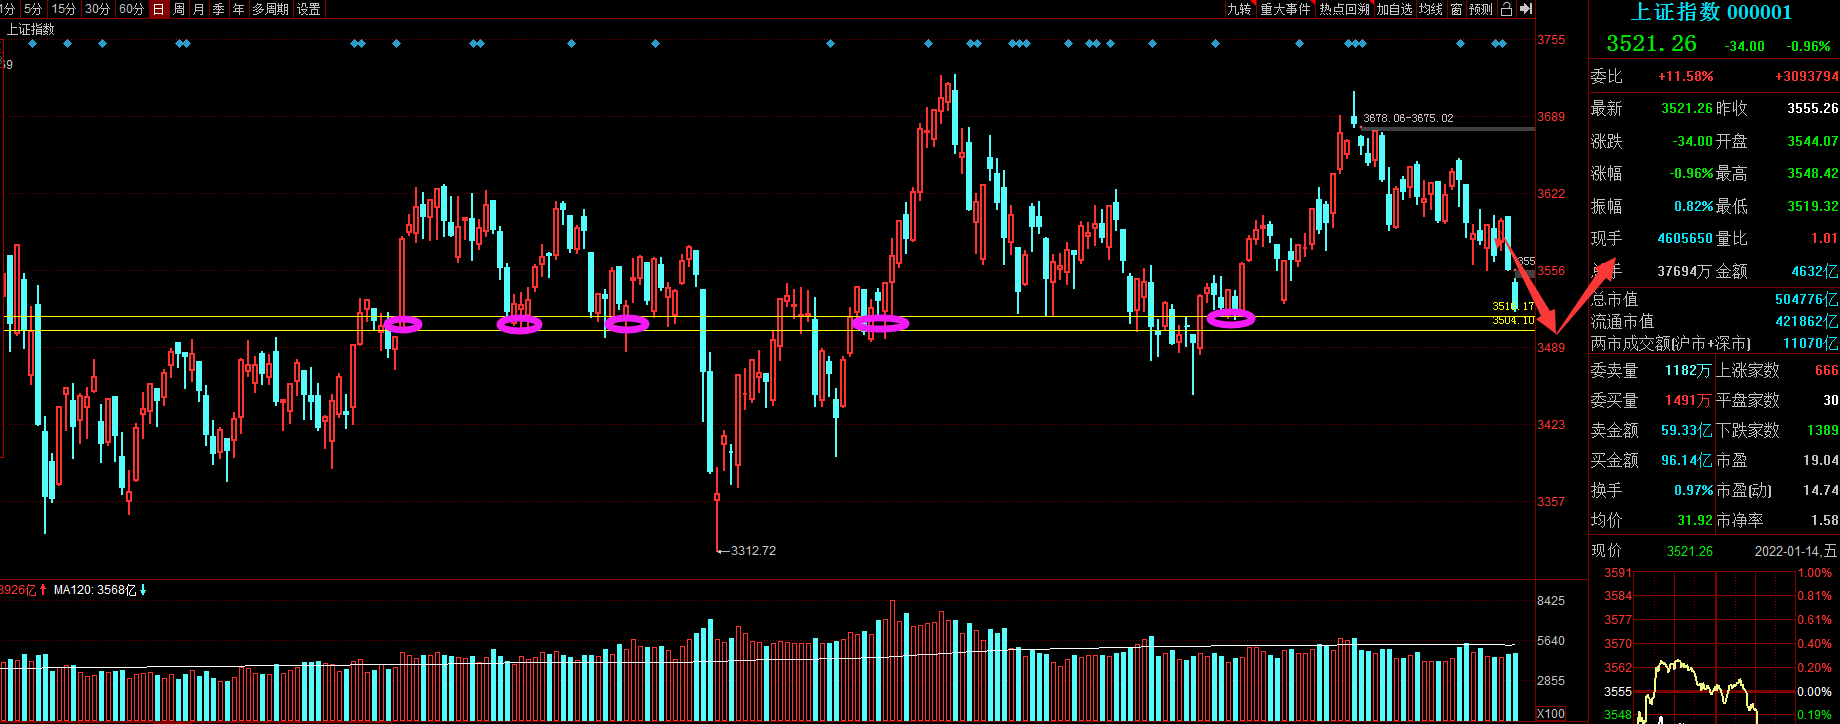1840x724 pixels.
Task: Open the 多周期 multi-period view
Action: [x=270, y=9]
